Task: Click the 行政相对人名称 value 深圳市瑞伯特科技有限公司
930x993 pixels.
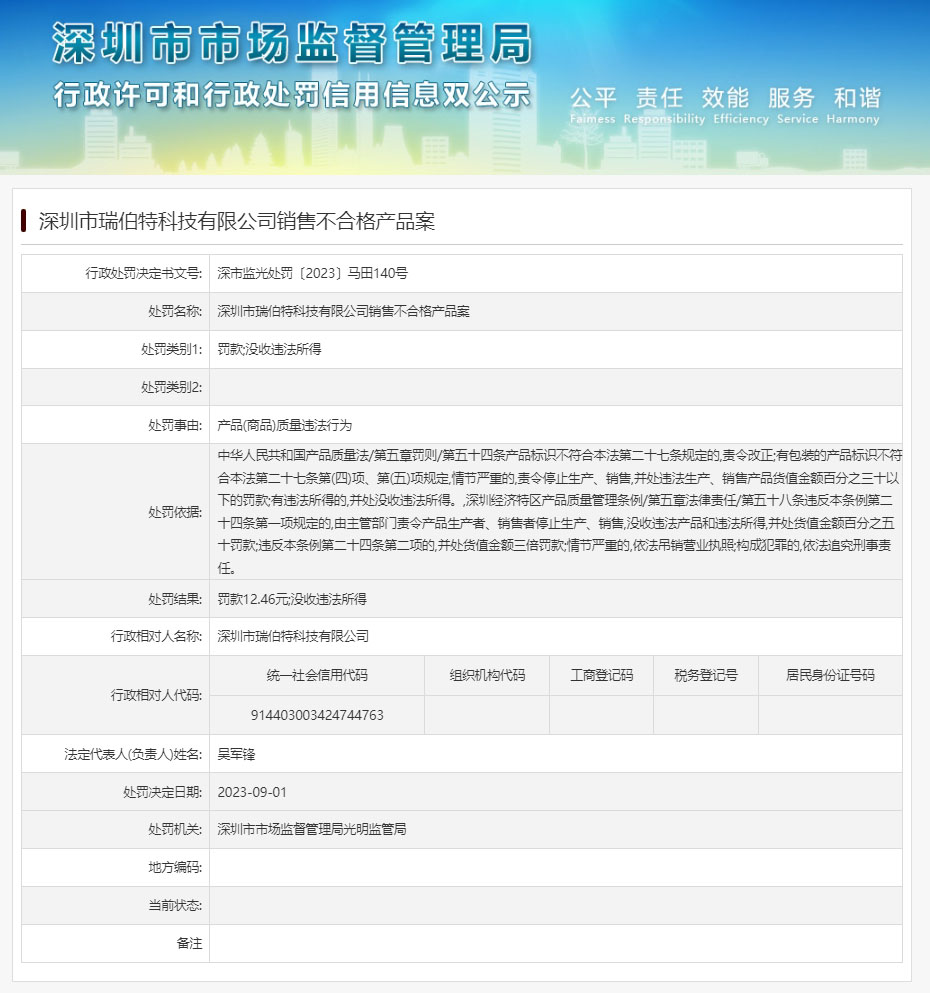Action: pyautogui.click(x=292, y=636)
